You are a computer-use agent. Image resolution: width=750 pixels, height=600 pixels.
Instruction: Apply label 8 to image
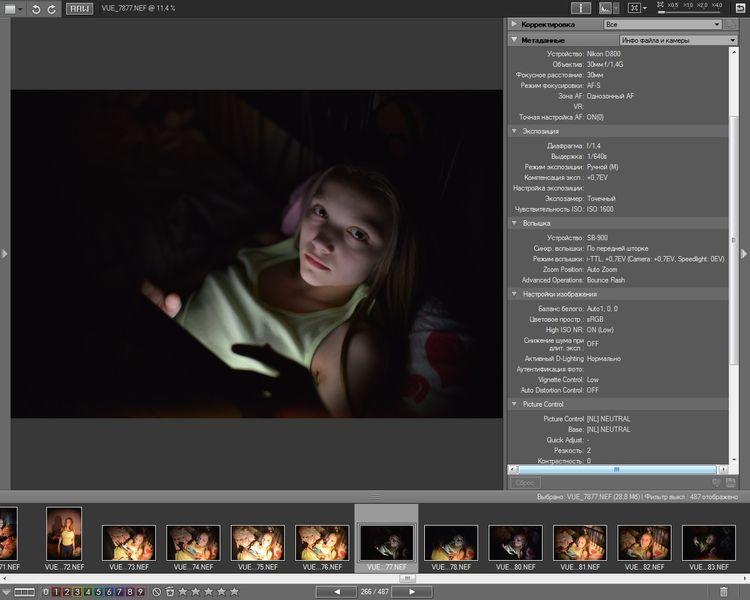130,592
